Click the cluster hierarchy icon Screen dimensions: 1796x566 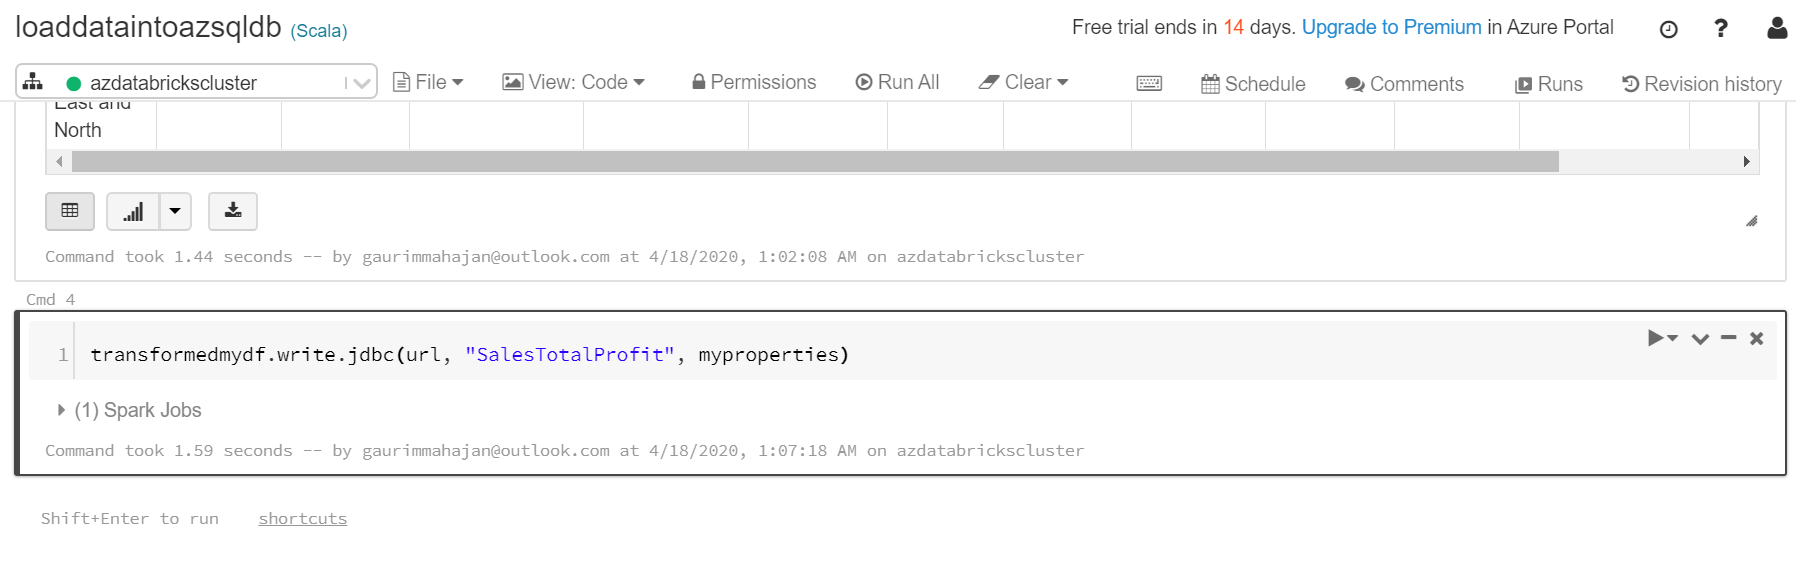33,82
